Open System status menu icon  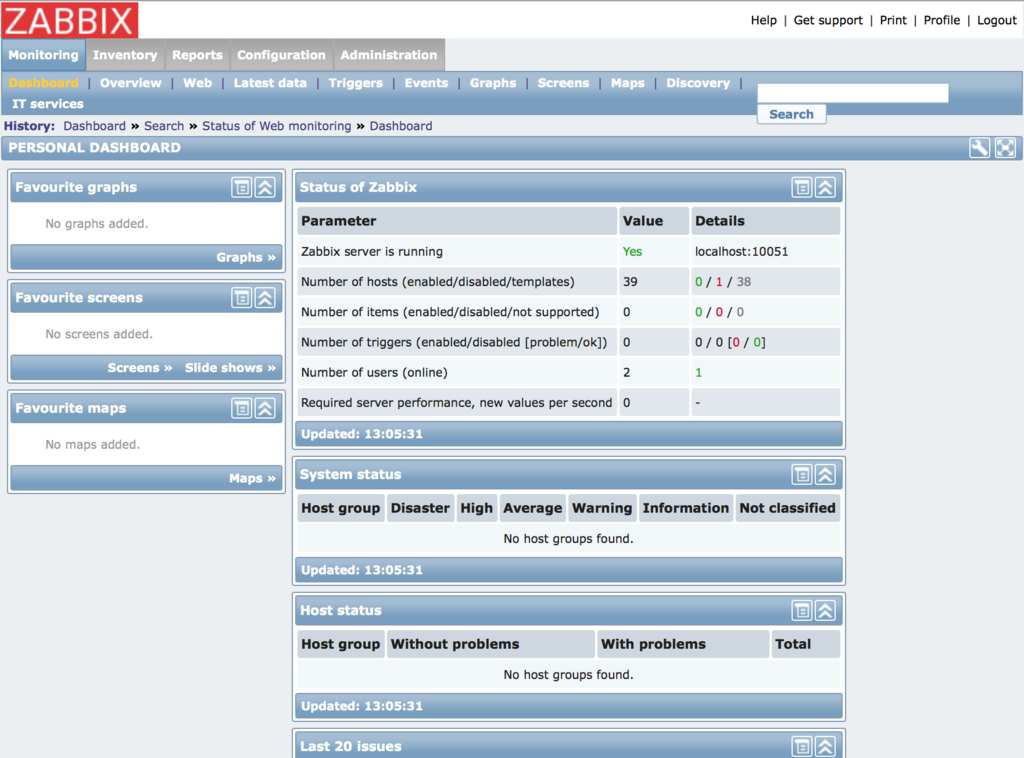point(802,475)
